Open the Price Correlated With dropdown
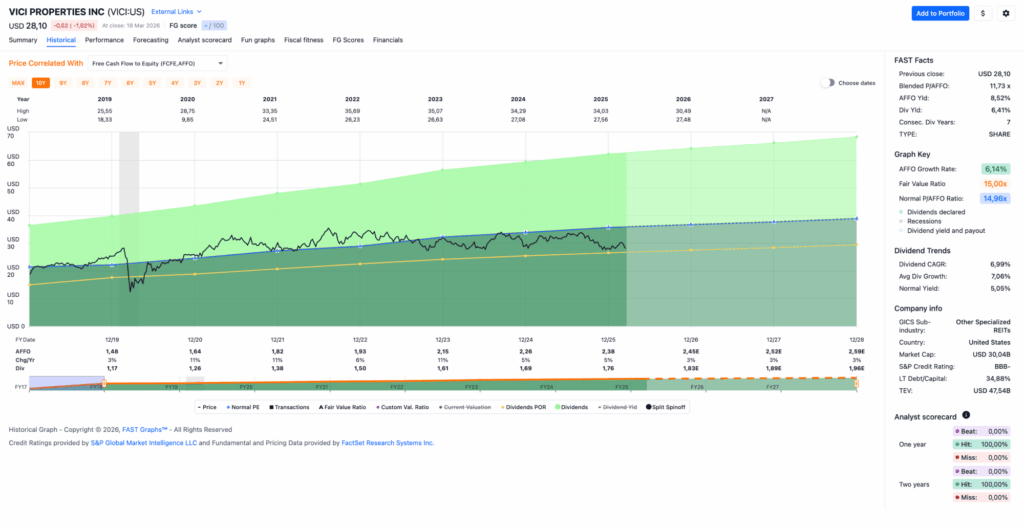Screen dimensions: 1024x530 (158, 63)
